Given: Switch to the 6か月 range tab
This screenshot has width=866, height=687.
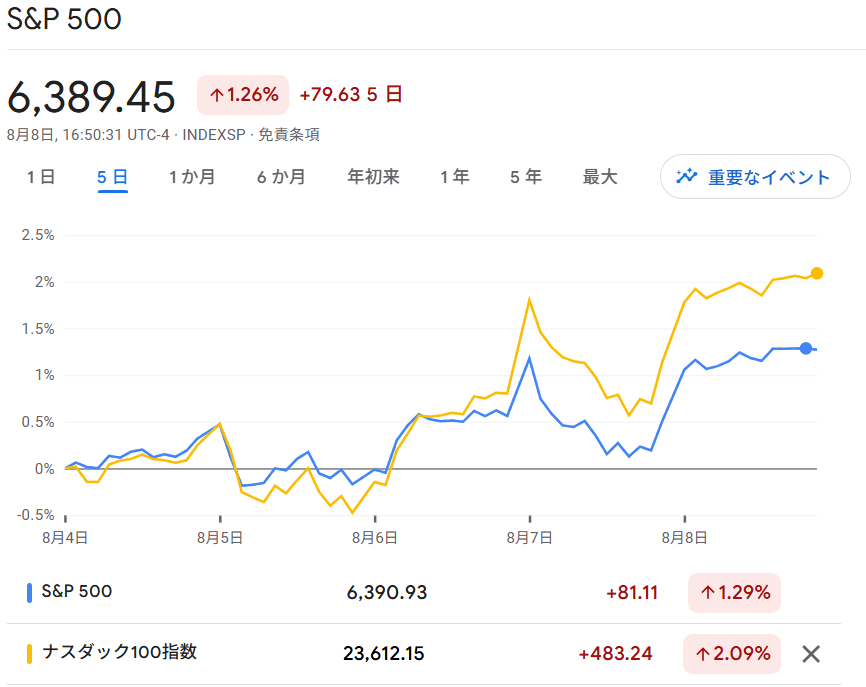Looking at the screenshot, I should 282,177.
